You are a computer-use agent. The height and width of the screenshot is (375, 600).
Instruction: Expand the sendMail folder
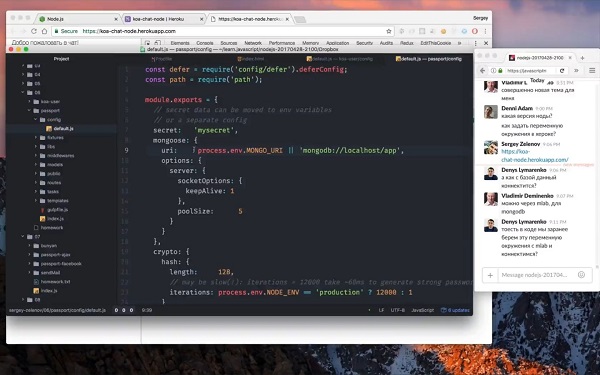[x=29, y=272]
